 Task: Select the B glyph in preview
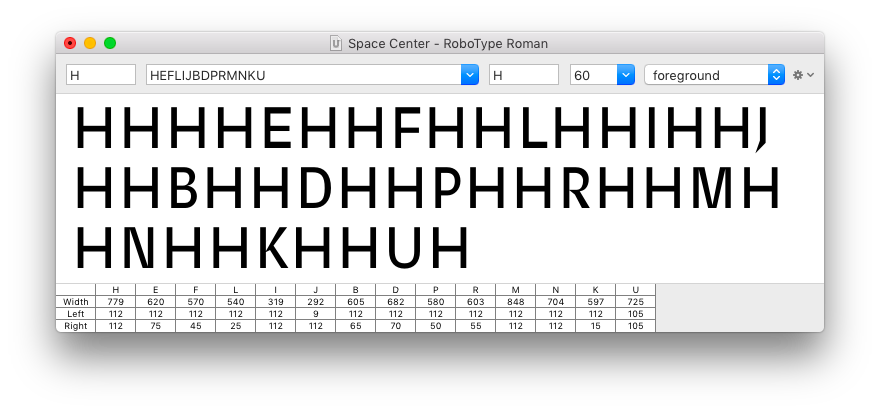point(183,187)
